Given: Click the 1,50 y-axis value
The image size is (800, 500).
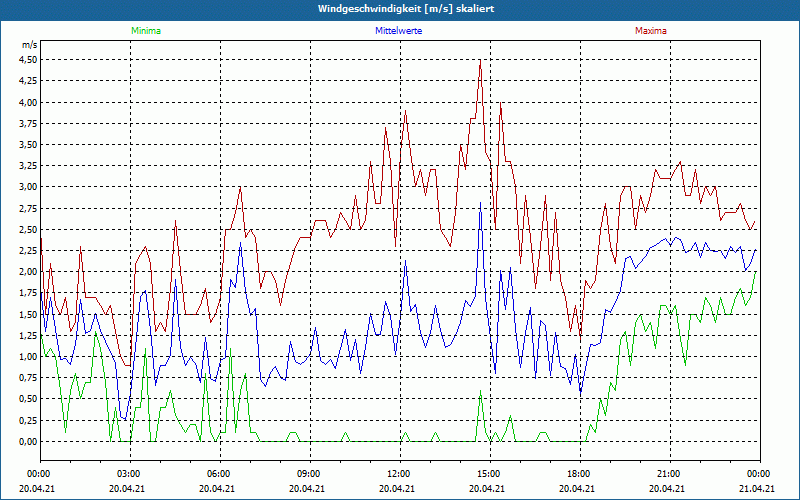Looking at the screenshot, I should (28, 314).
